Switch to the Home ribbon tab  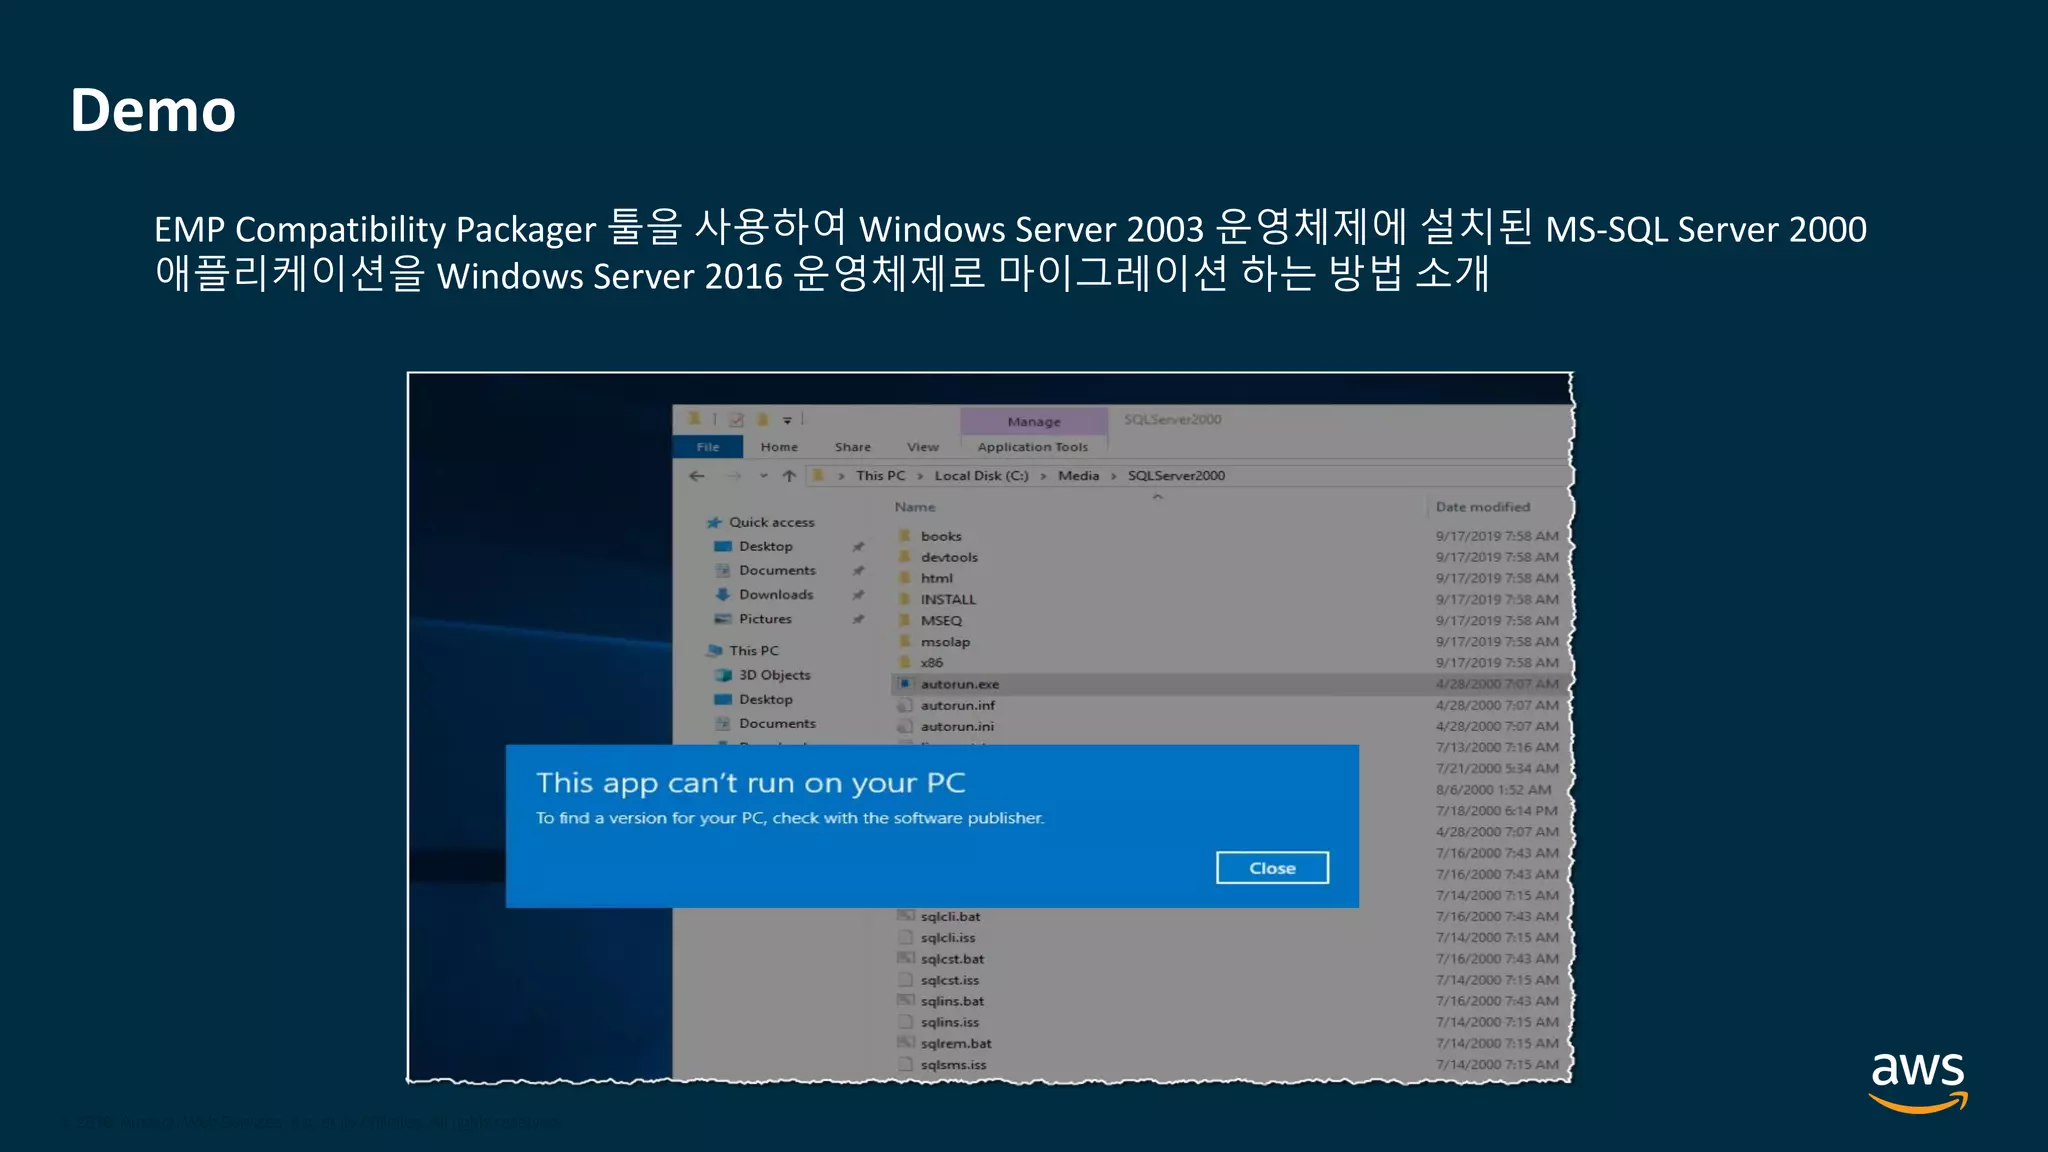[x=779, y=447]
